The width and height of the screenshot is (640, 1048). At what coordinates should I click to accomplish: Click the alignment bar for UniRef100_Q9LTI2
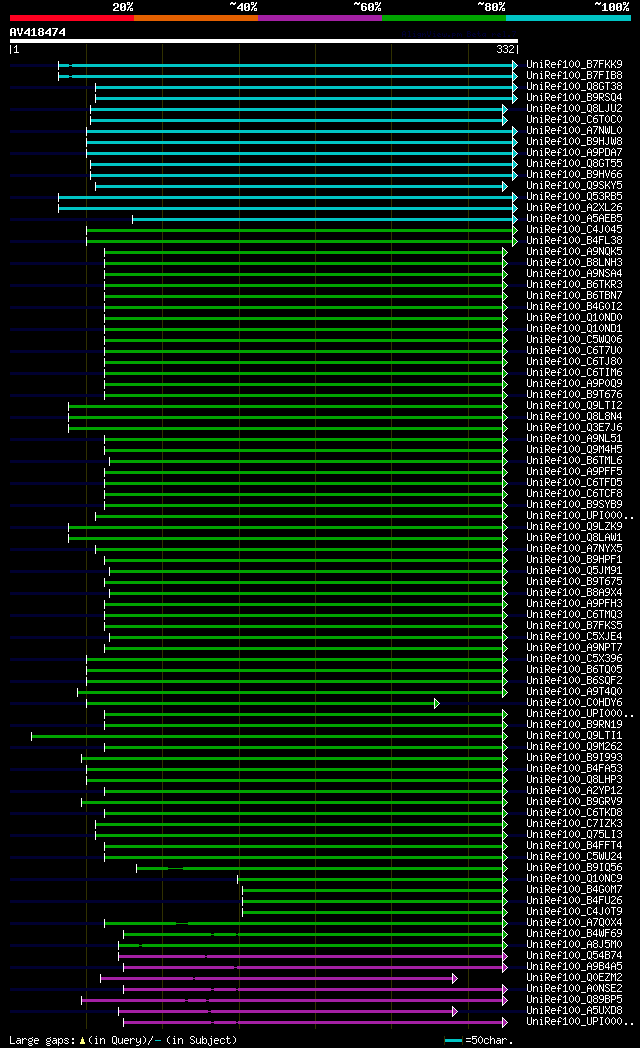click(288, 406)
